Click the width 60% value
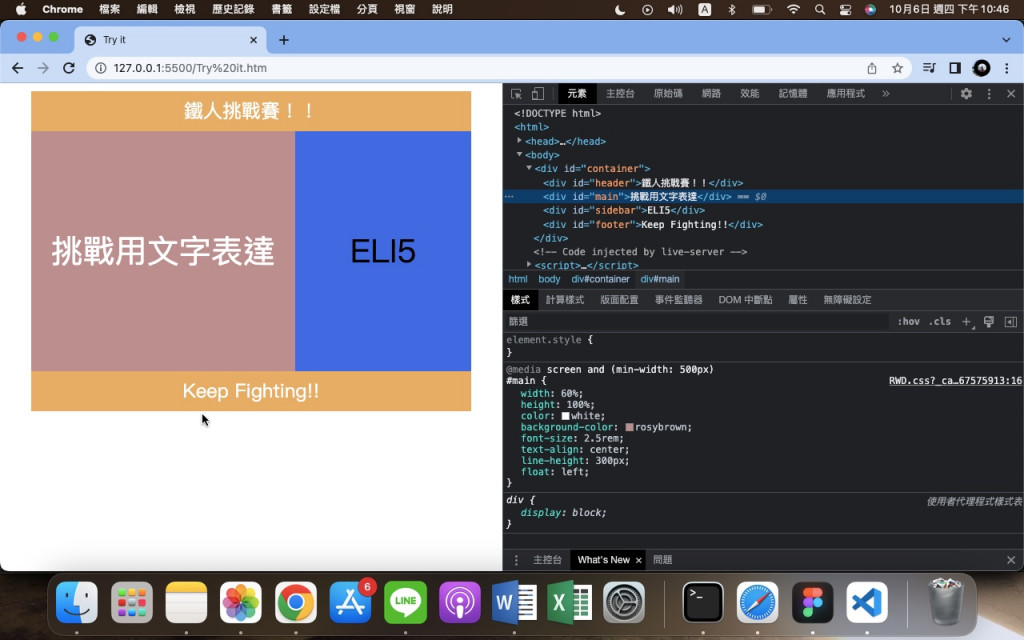The width and height of the screenshot is (1024, 640). (x=568, y=394)
